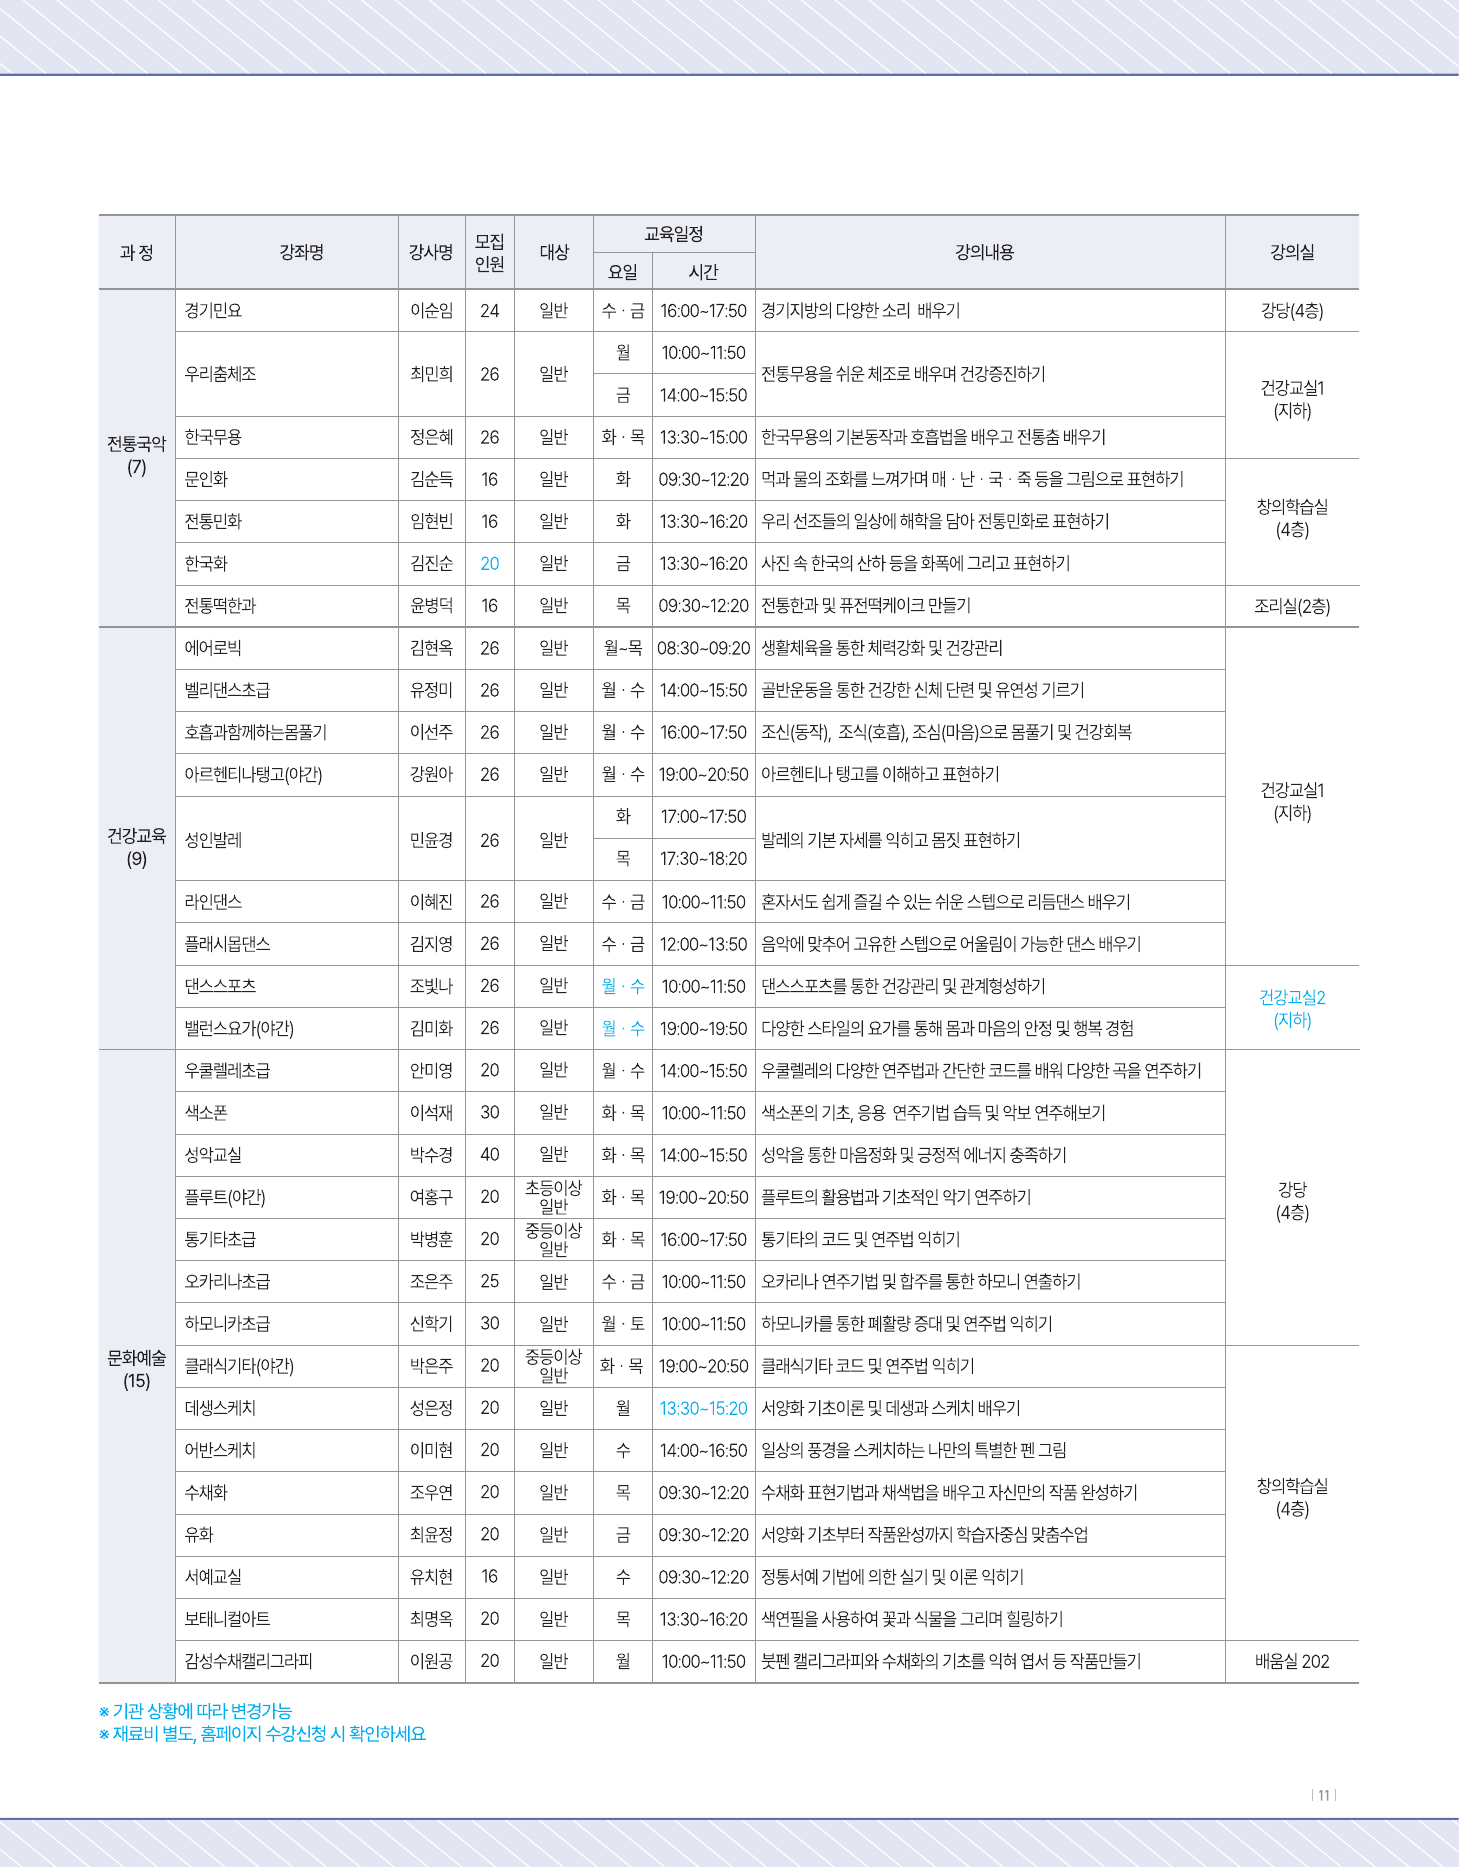Click classroom cell 조리실(2층)

[1292, 606]
